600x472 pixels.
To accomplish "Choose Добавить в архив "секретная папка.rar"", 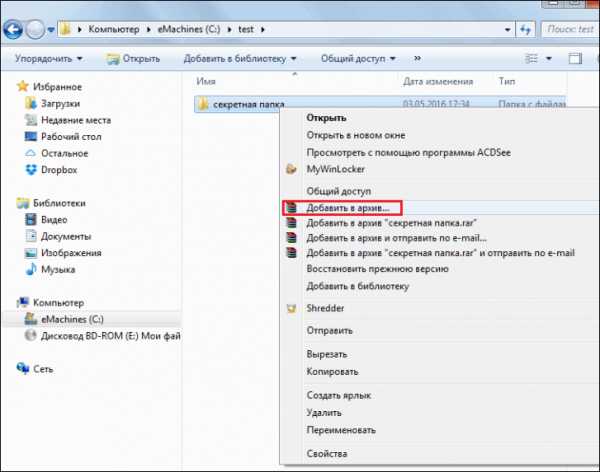I will tap(391, 223).
